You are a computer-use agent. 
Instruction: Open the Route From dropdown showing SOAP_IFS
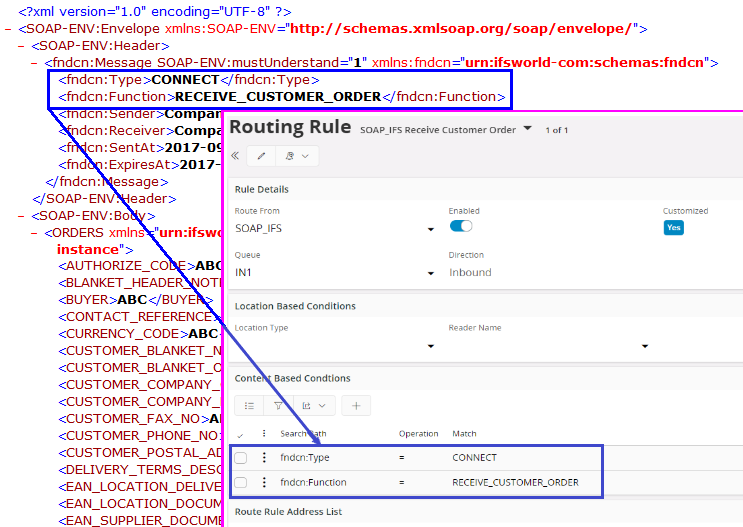430,230
